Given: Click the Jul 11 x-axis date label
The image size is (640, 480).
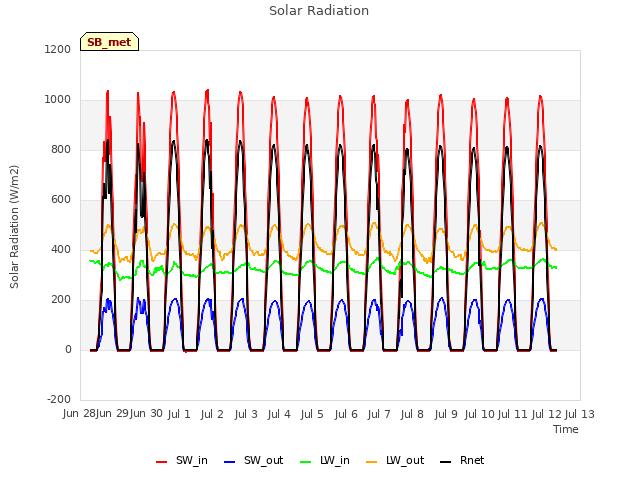Looking at the screenshot, I should coord(513,414).
